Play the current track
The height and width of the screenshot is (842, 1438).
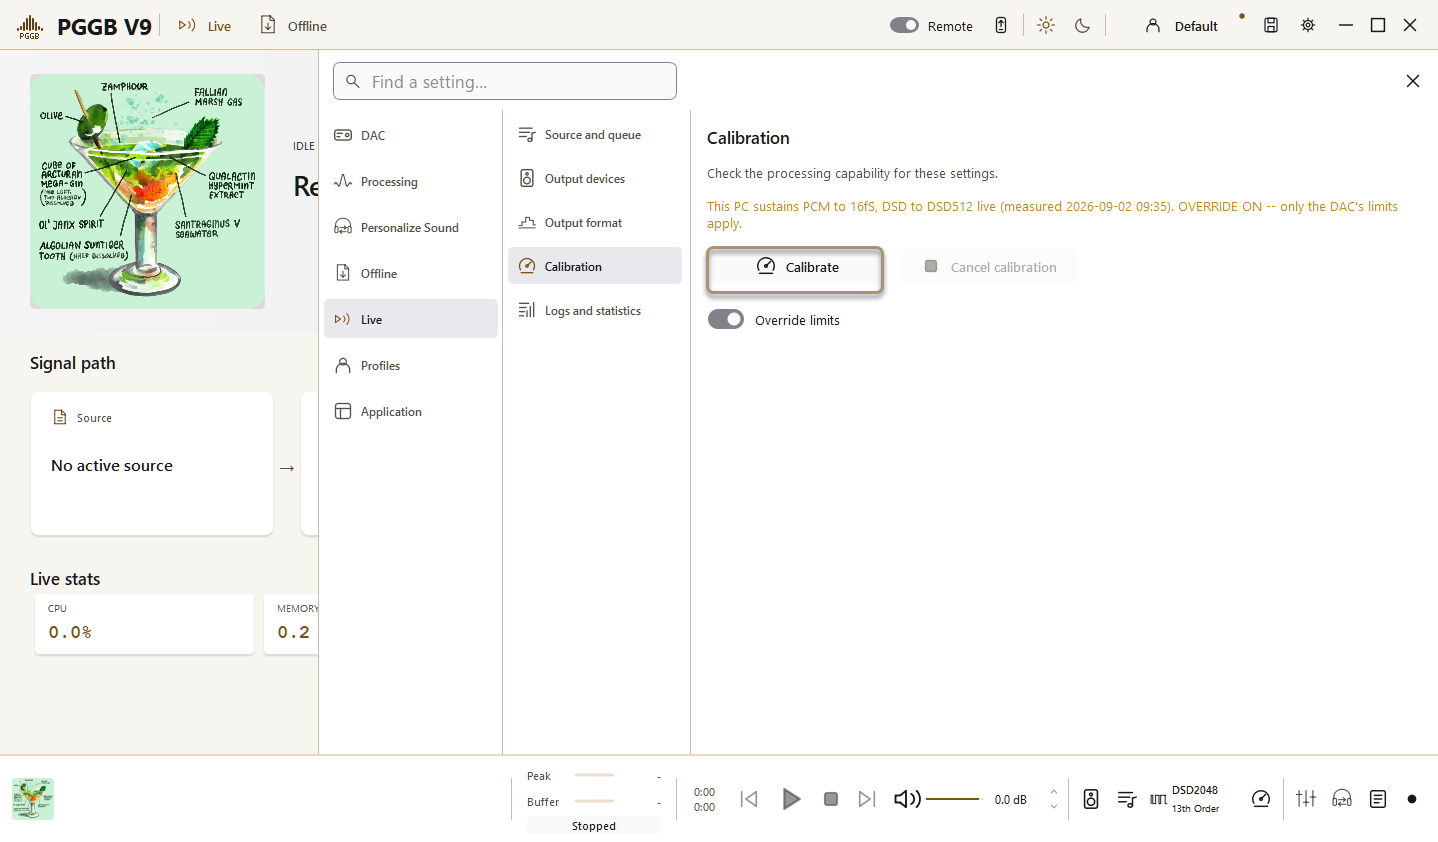(791, 799)
